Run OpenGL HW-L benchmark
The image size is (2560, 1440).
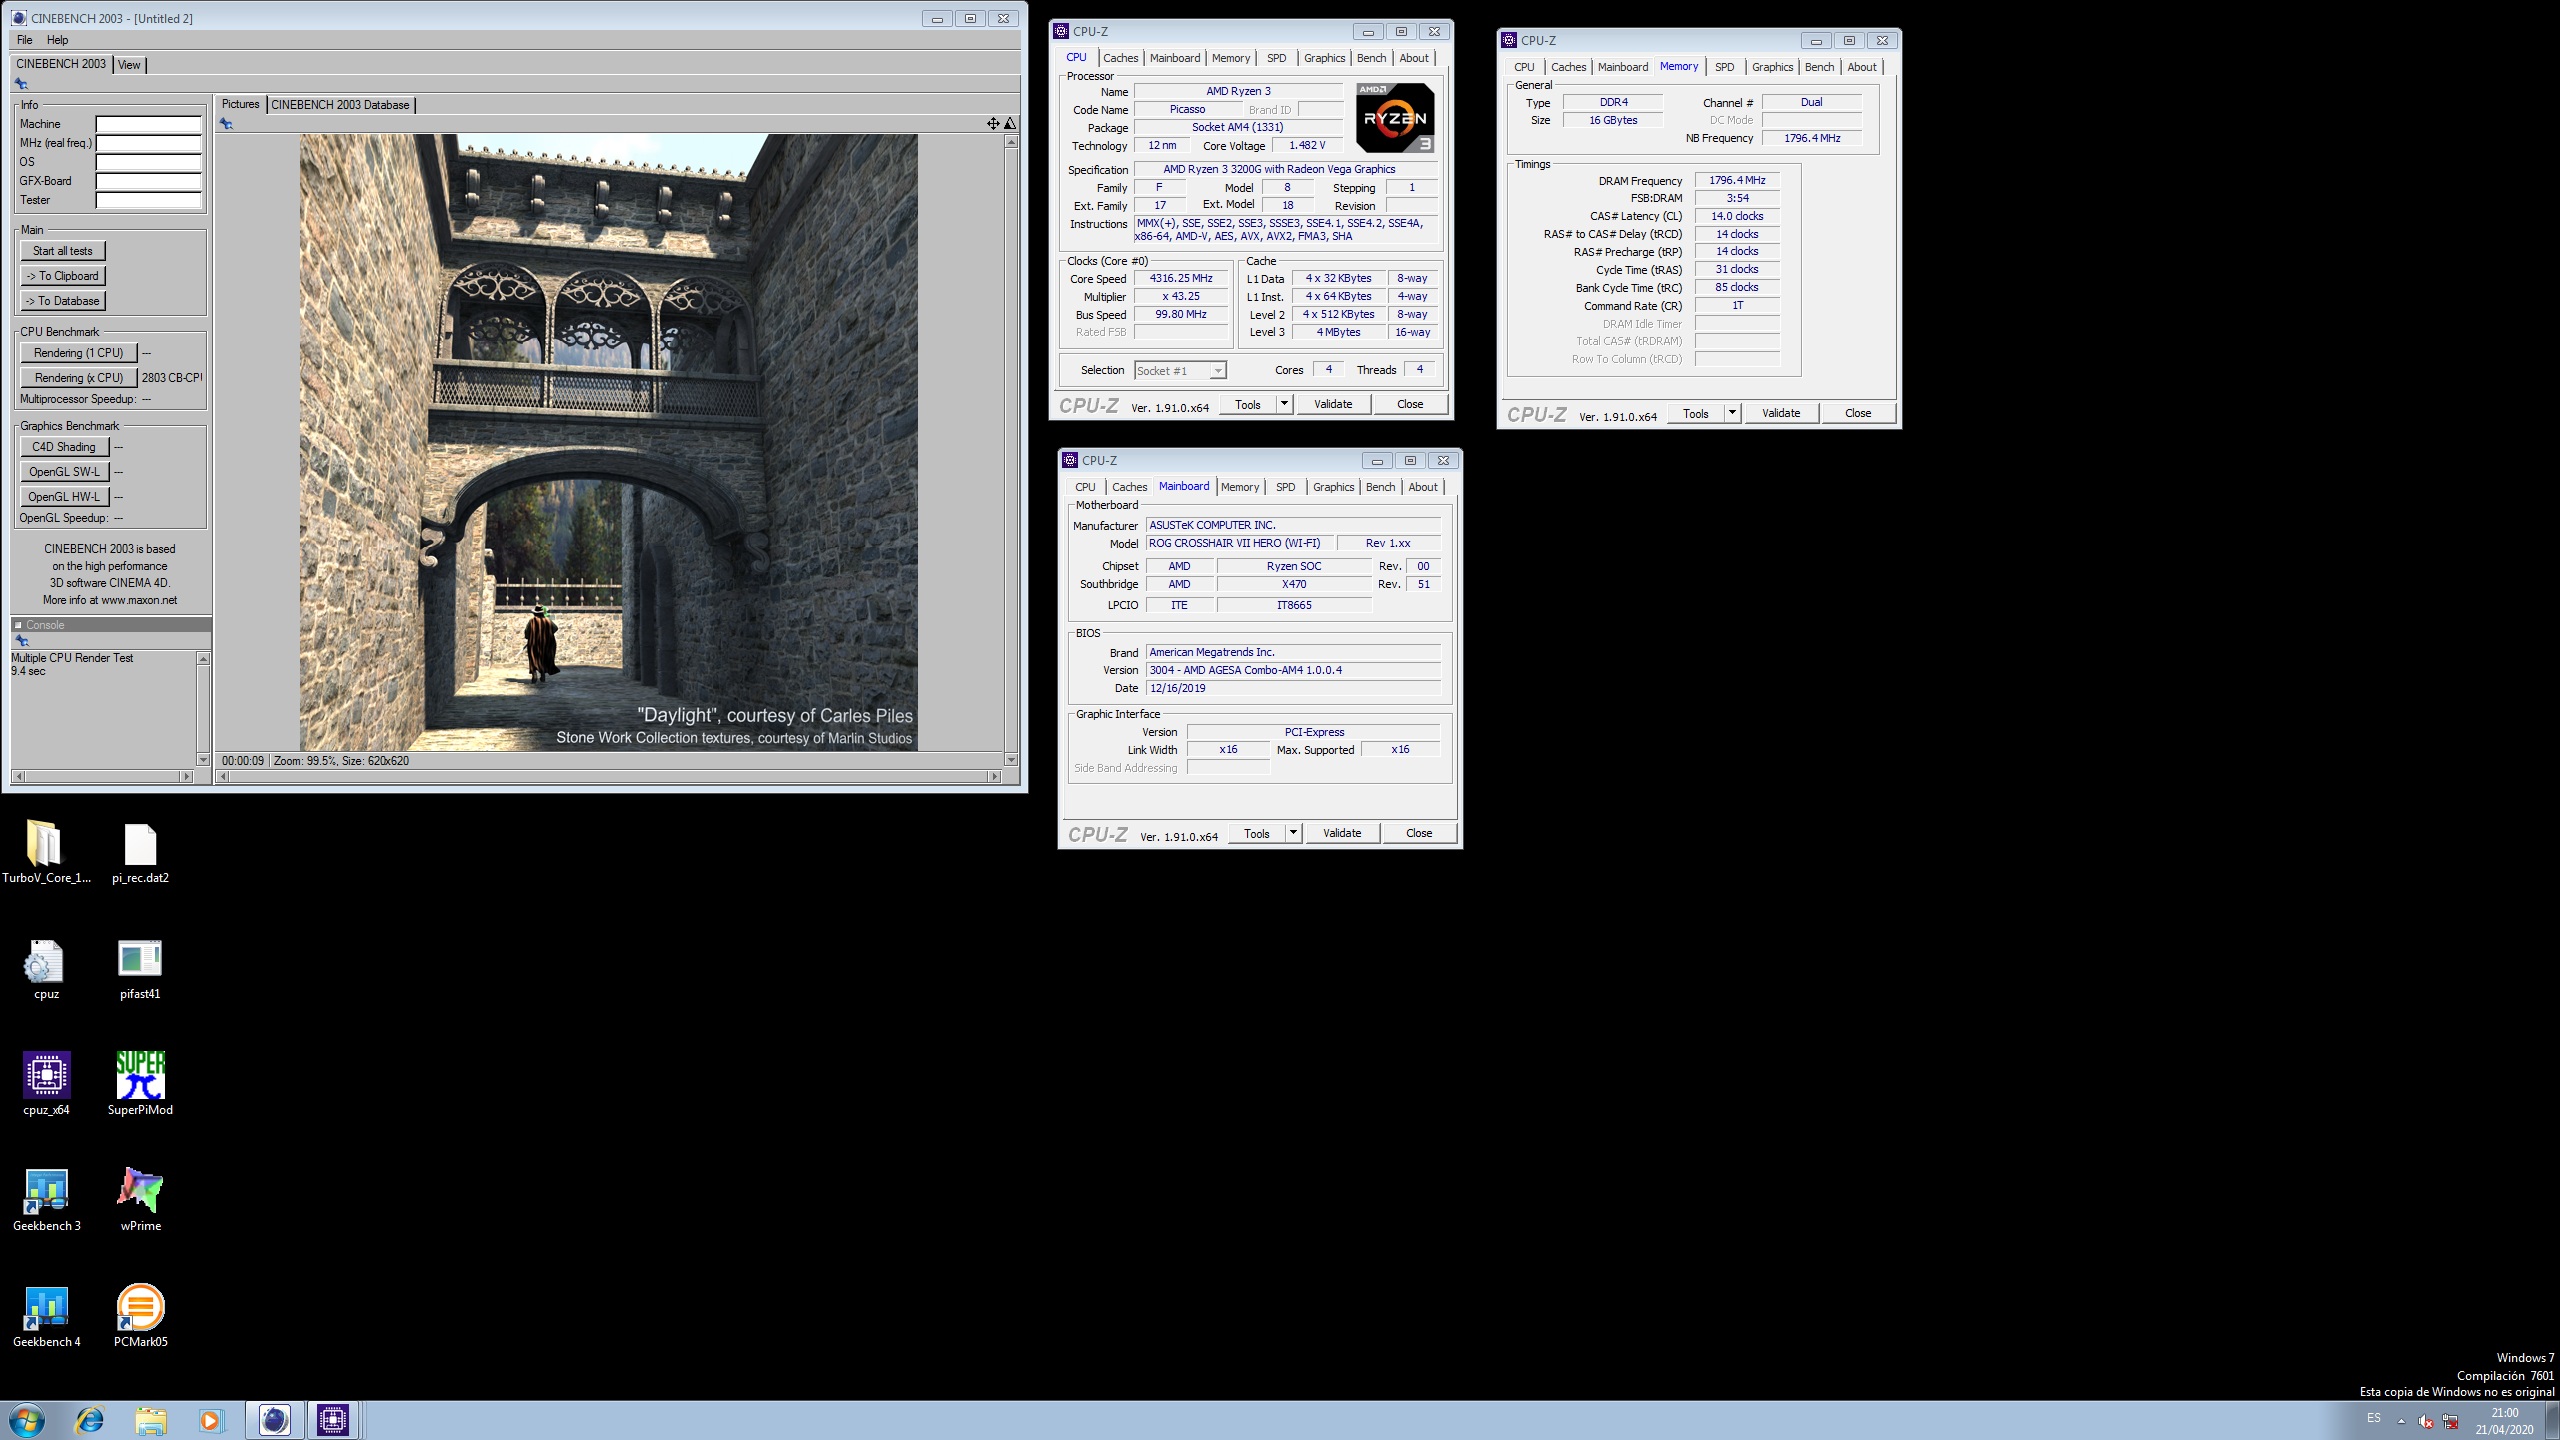[64, 497]
